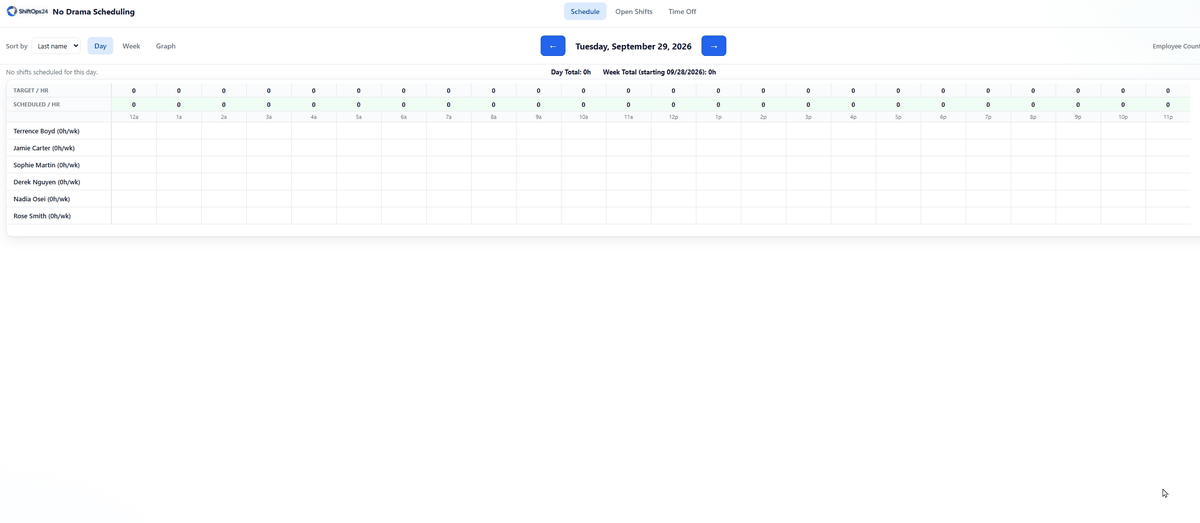Click the TARGET / HR row label

(x=31, y=91)
